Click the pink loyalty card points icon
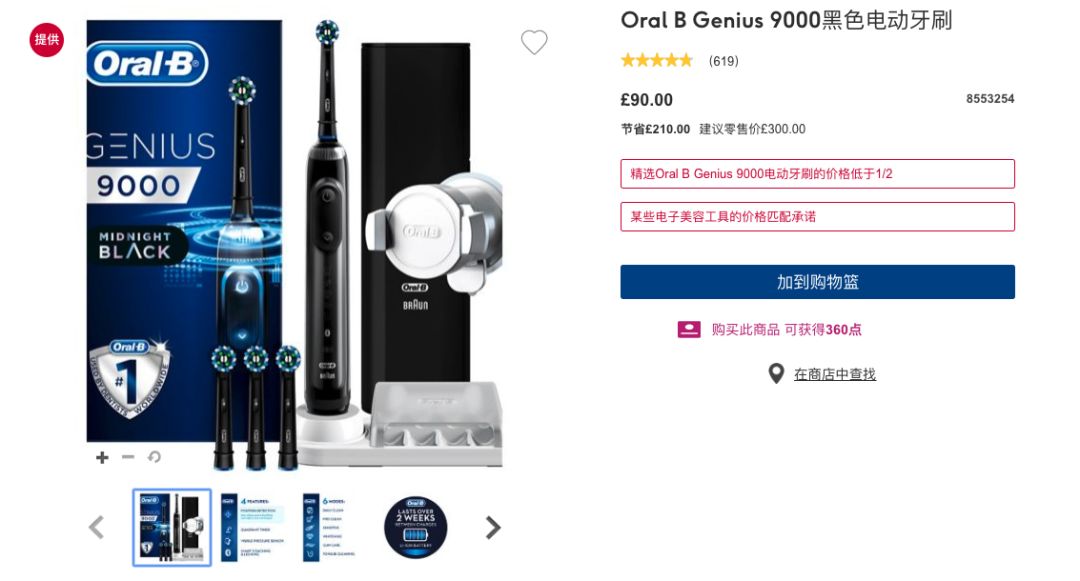The width and height of the screenshot is (1080, 581). pos(689,330)
